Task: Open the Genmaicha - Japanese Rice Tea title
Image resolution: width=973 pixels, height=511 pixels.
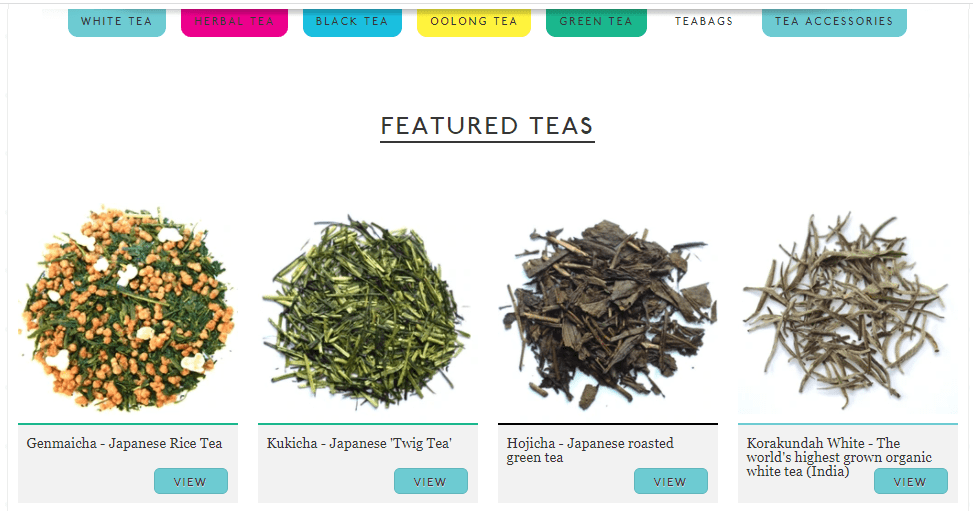Action: click(124, 443)
